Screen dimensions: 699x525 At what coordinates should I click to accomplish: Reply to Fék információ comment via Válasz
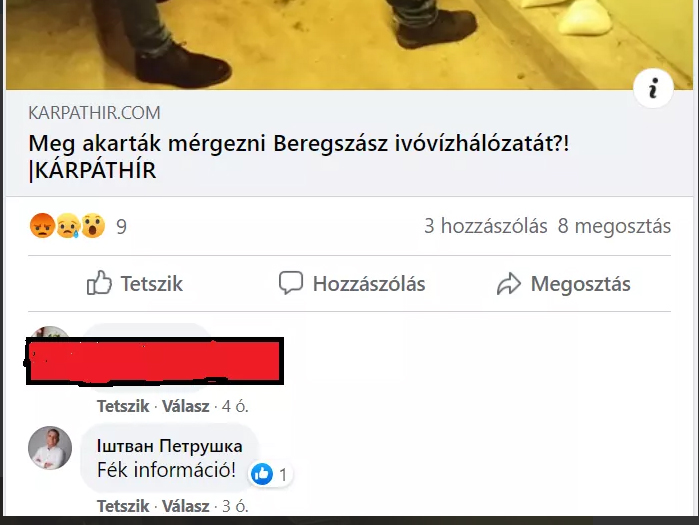[x=185, y=506]
